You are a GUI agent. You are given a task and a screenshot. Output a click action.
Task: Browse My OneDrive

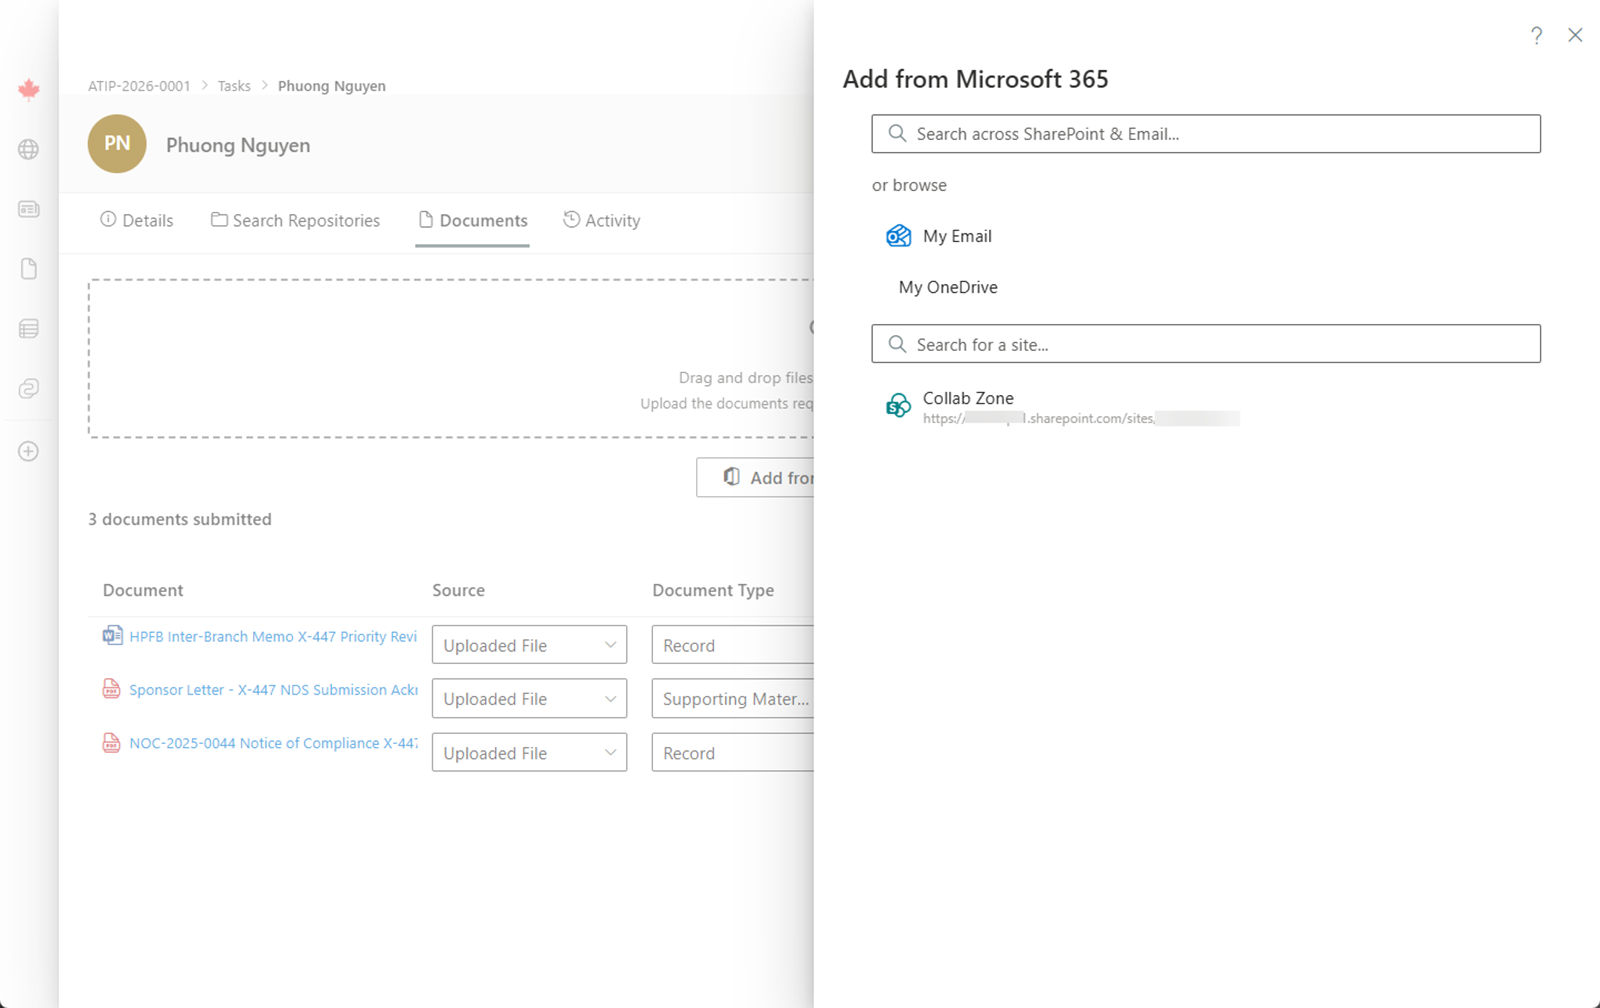946,287
